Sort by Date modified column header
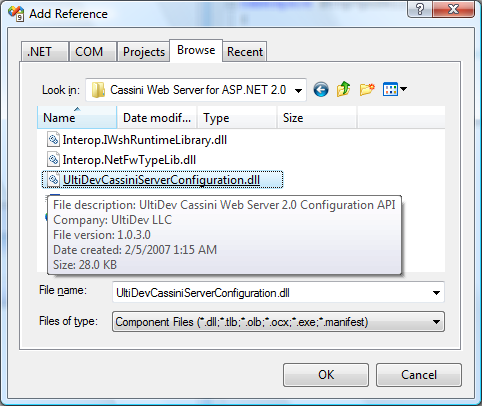This screenshot has width=482, height=406. (157, 118)
